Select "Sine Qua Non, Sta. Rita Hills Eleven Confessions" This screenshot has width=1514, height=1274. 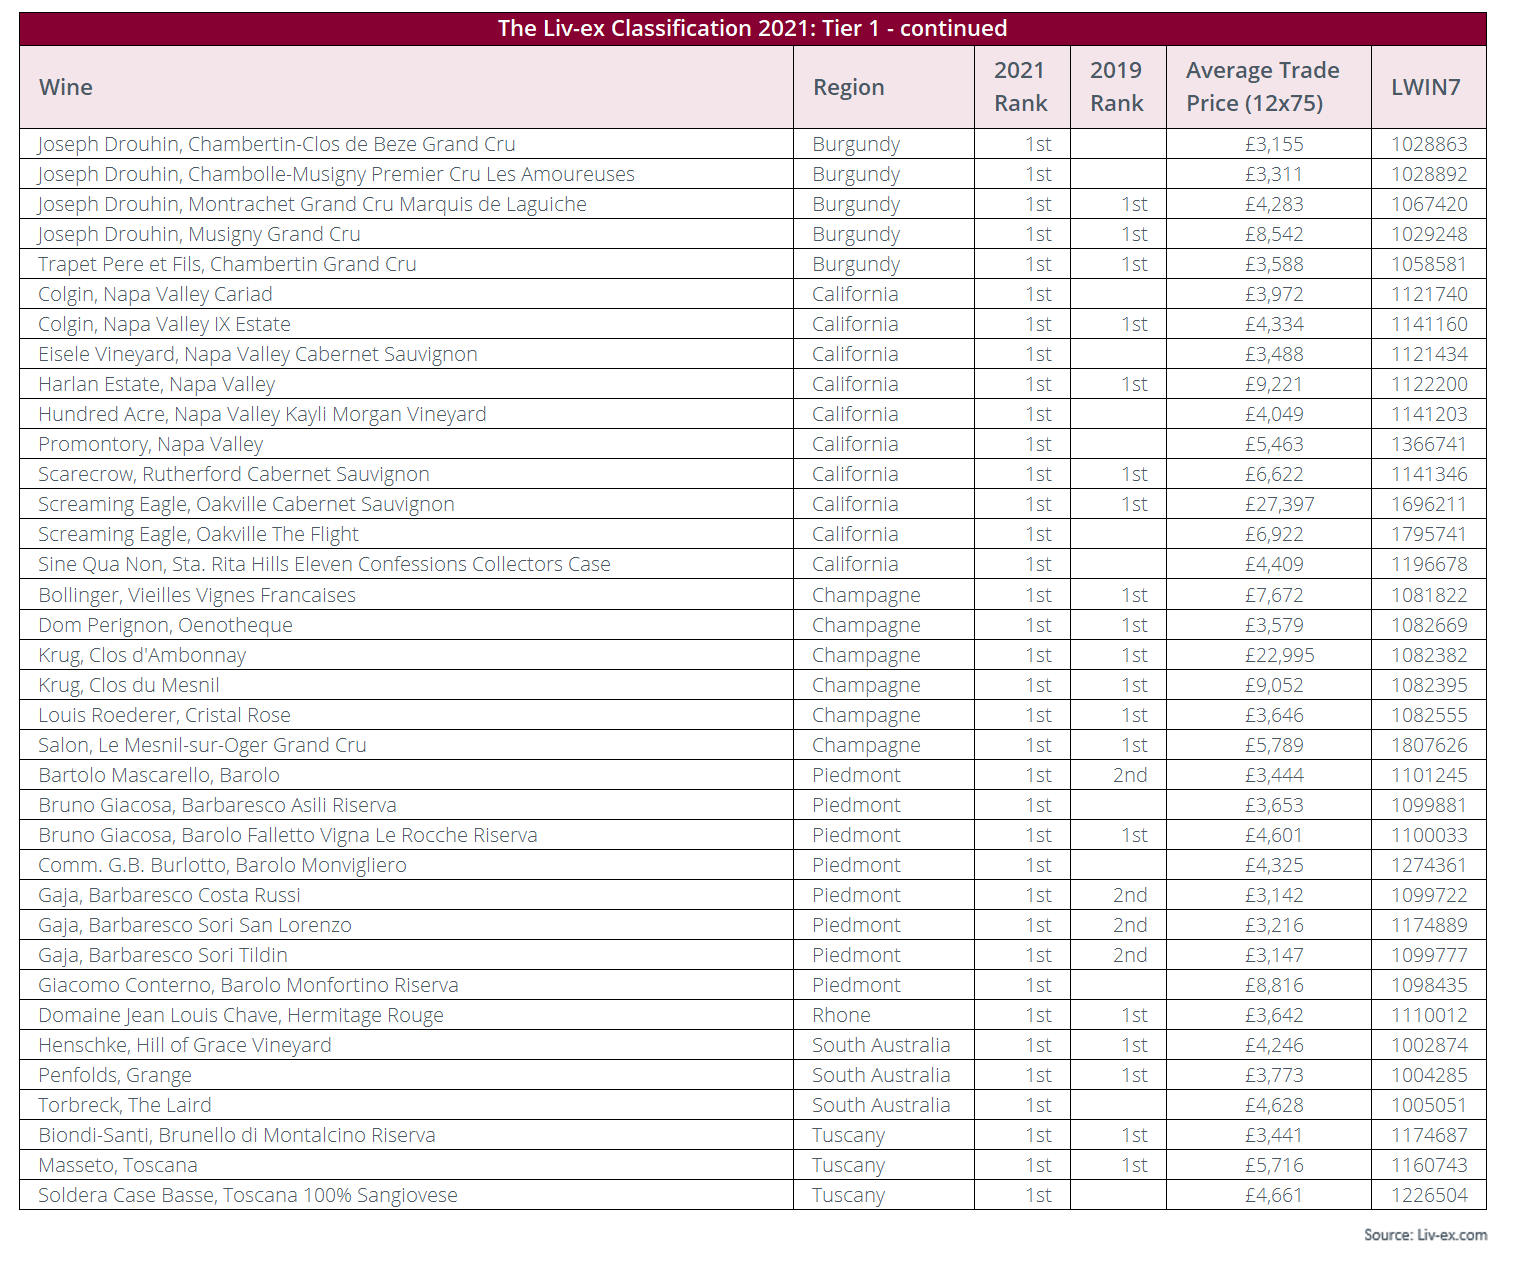[253, 564]
